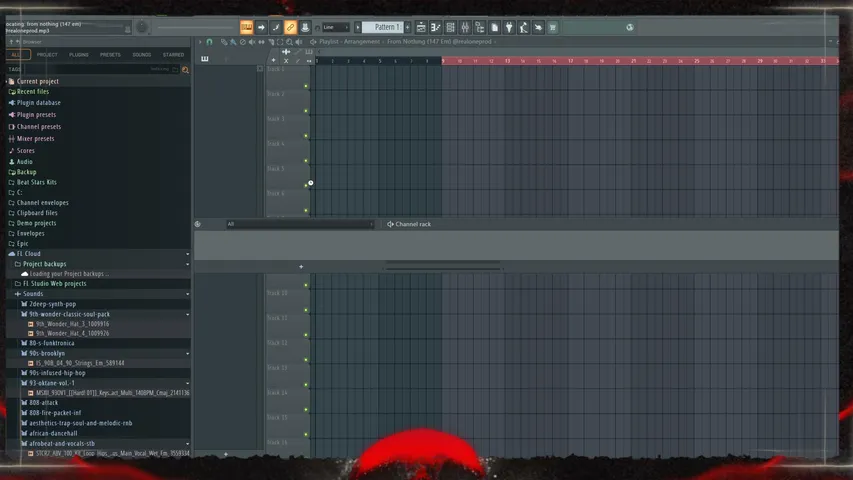Switch to browser PLUGINS tab
Viewport: 853px width, 480px height.
pyautogui.click(x=78, y=54)
